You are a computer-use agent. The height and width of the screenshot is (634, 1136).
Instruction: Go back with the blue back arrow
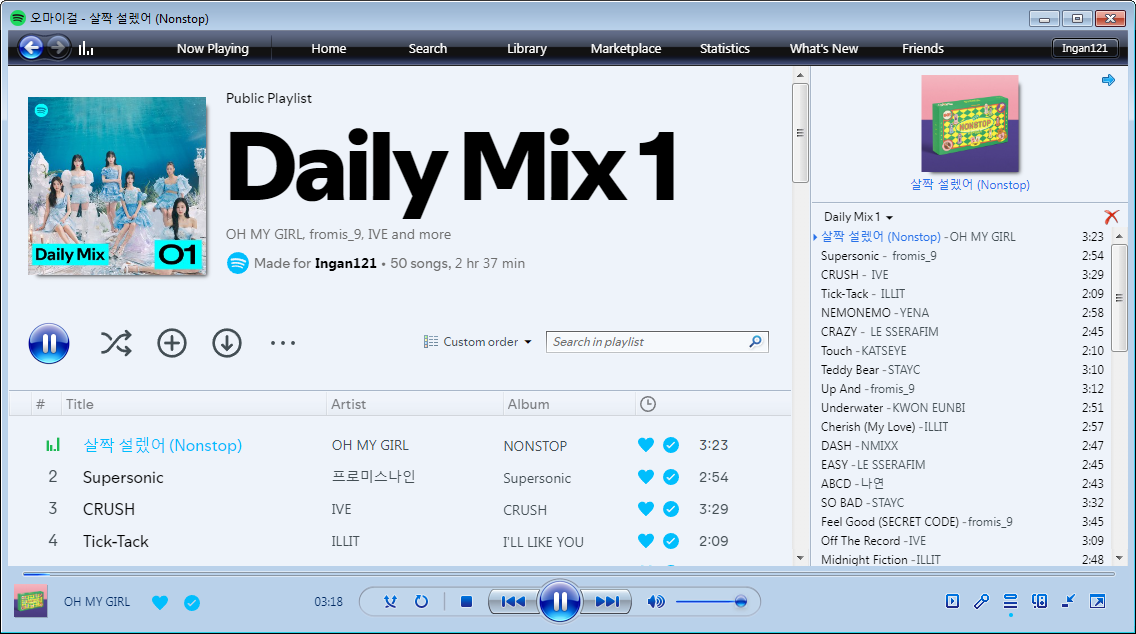click(x=30, y=48)
